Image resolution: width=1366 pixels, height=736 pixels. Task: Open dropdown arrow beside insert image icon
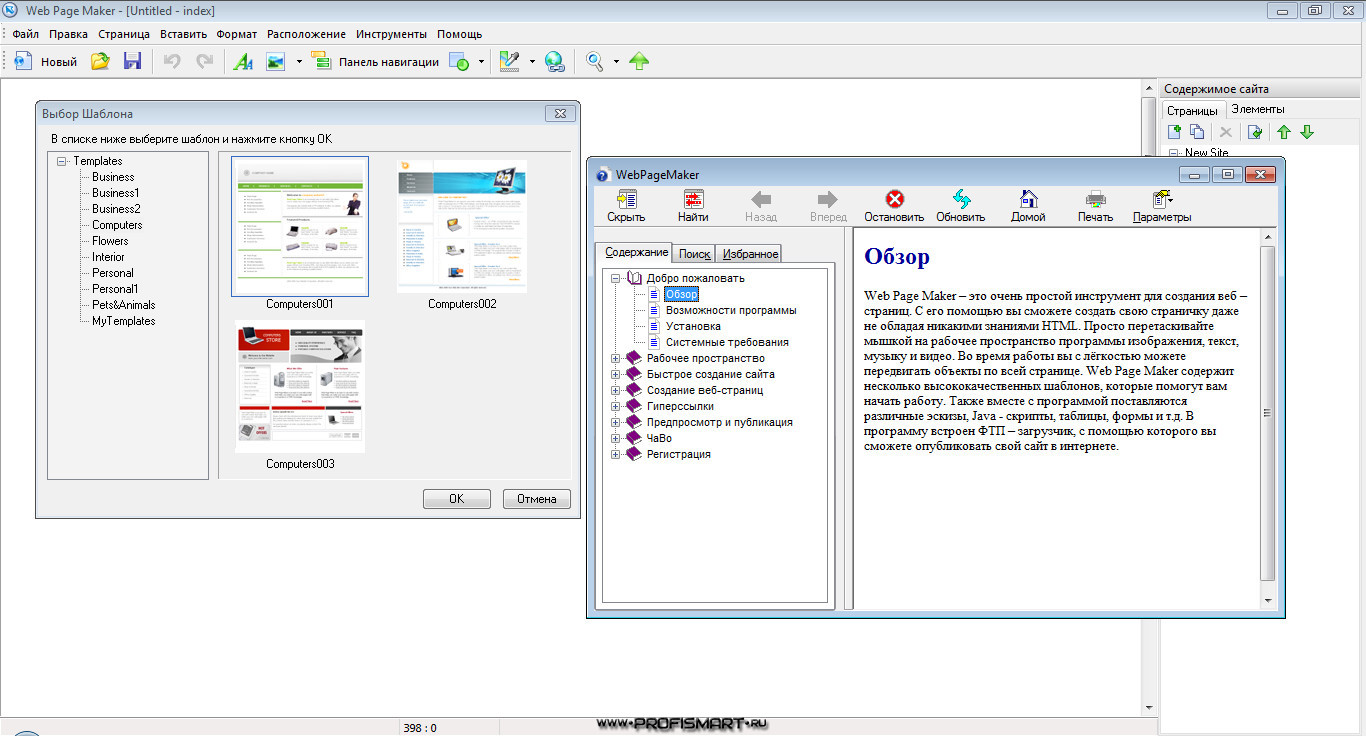pos(299,61)
